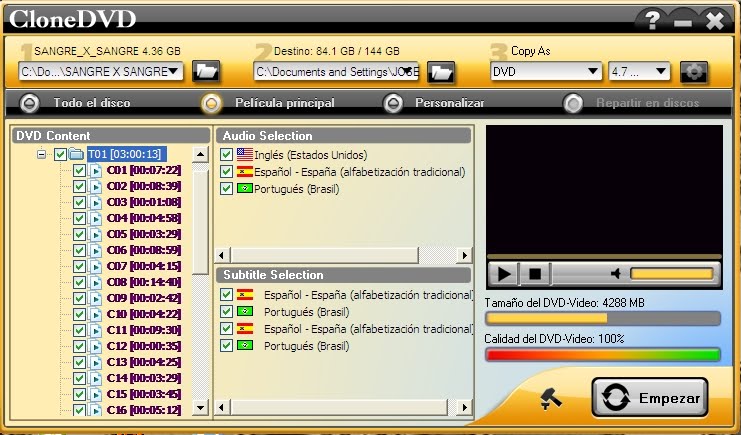Uncheck first Portugués (Brasil) subtitle checkbox
The image size is (741, 435).
[226, 312]
